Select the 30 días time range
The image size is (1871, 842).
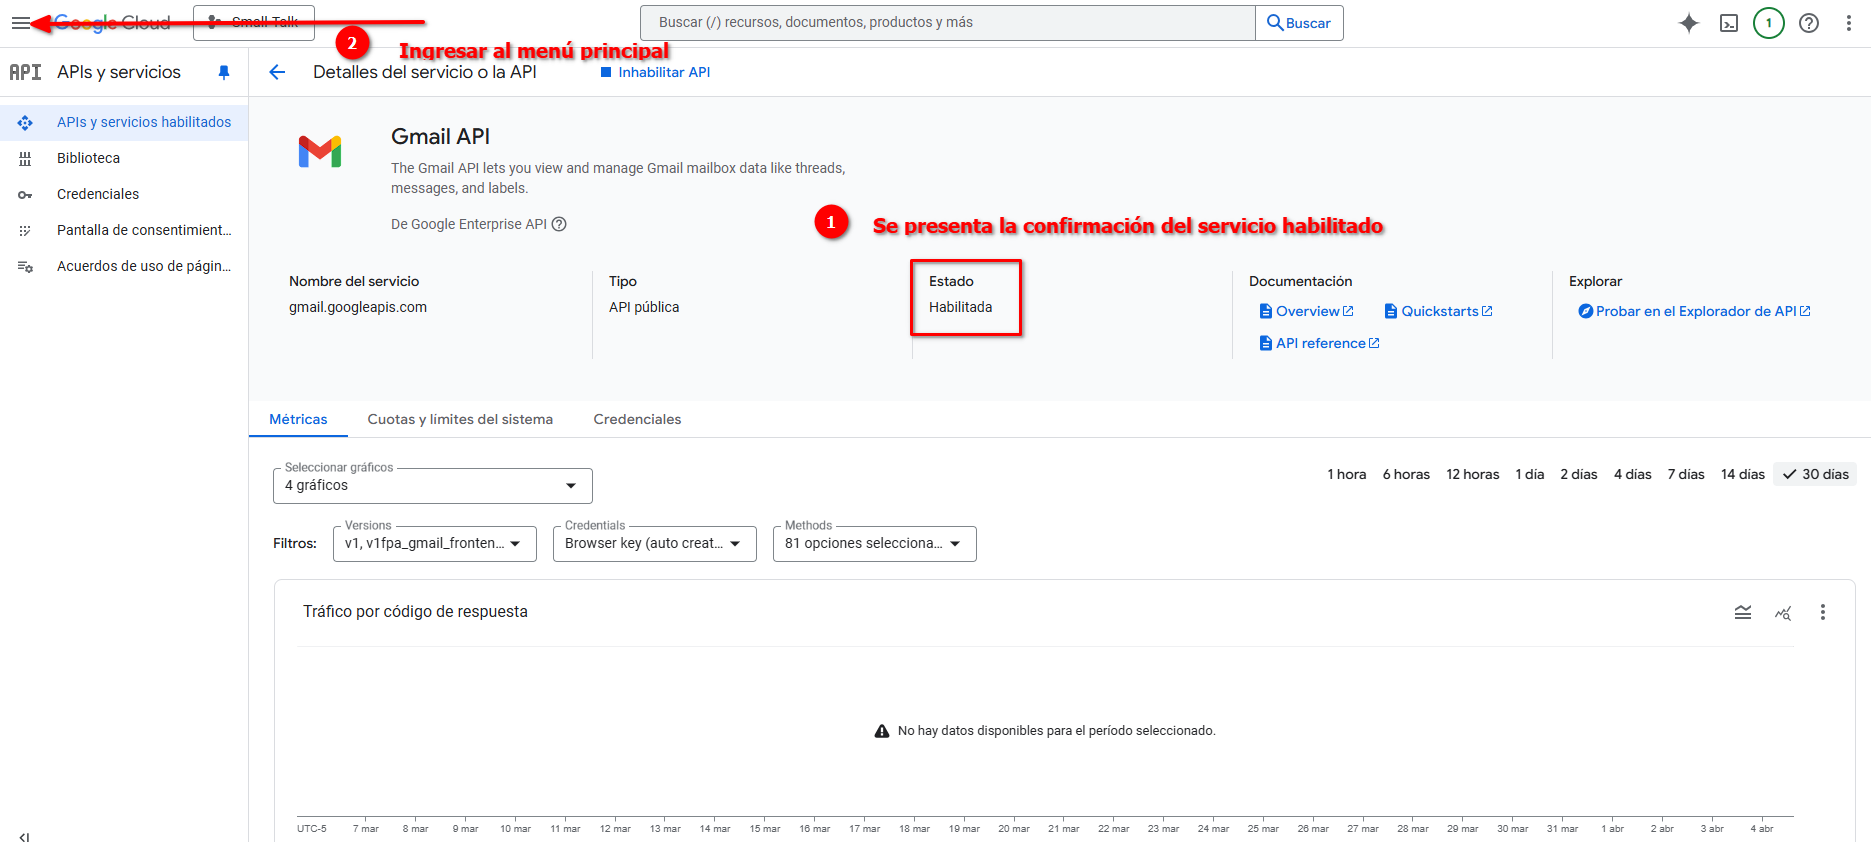tap(1815, 474)
